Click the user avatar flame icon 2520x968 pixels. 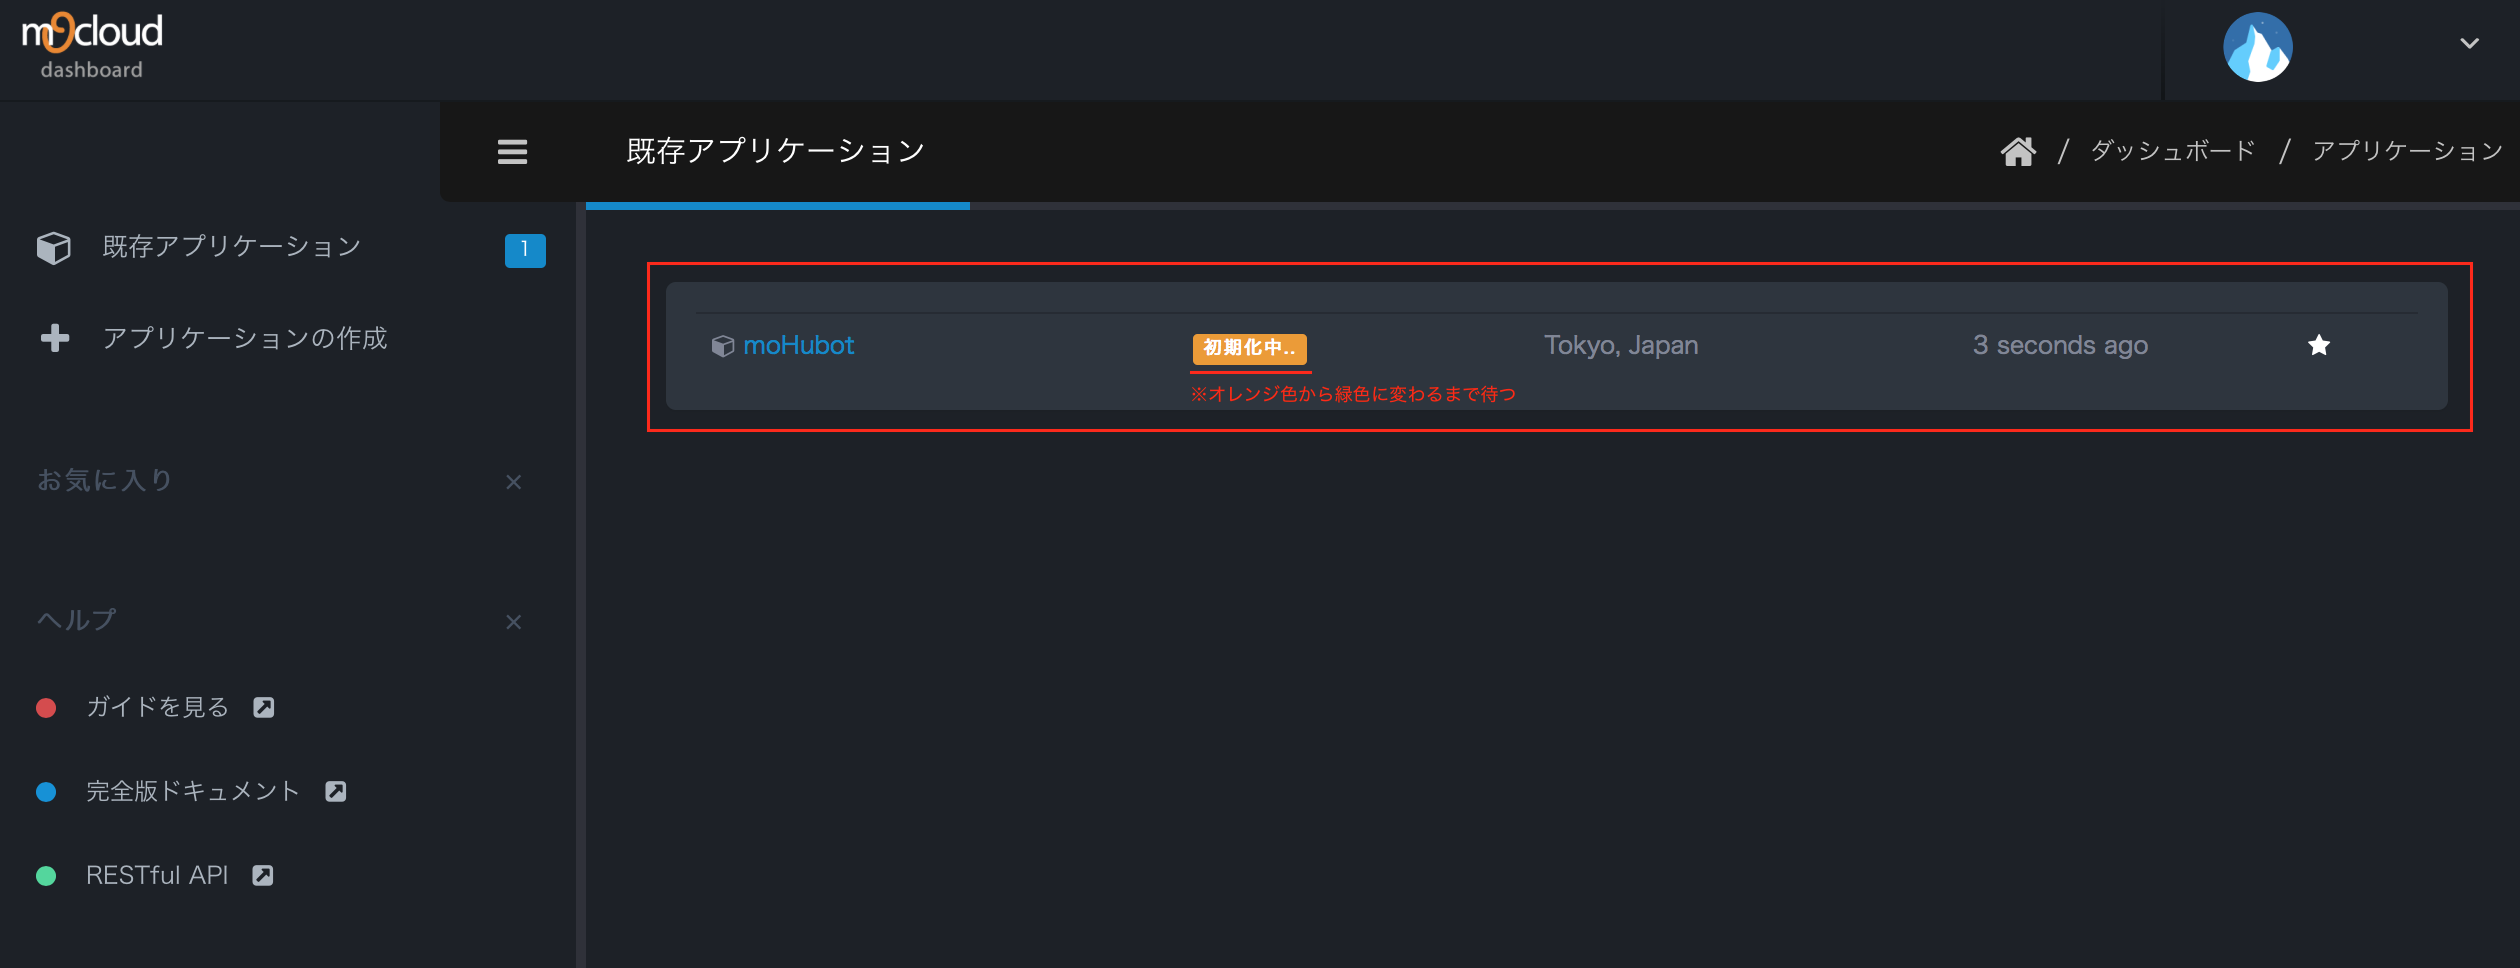tap(2259, 46)
